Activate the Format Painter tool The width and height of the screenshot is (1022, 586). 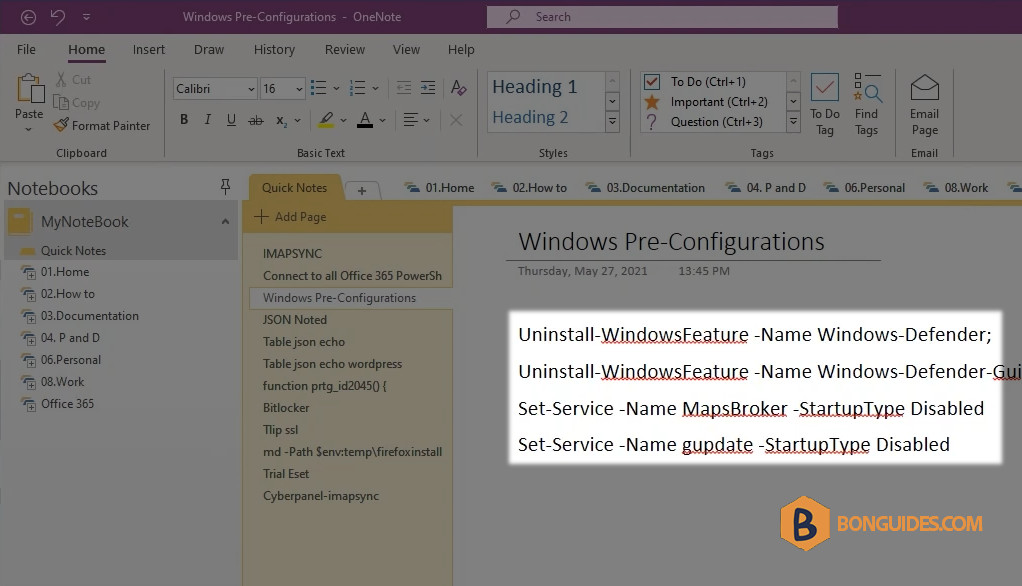click(102, 125)
